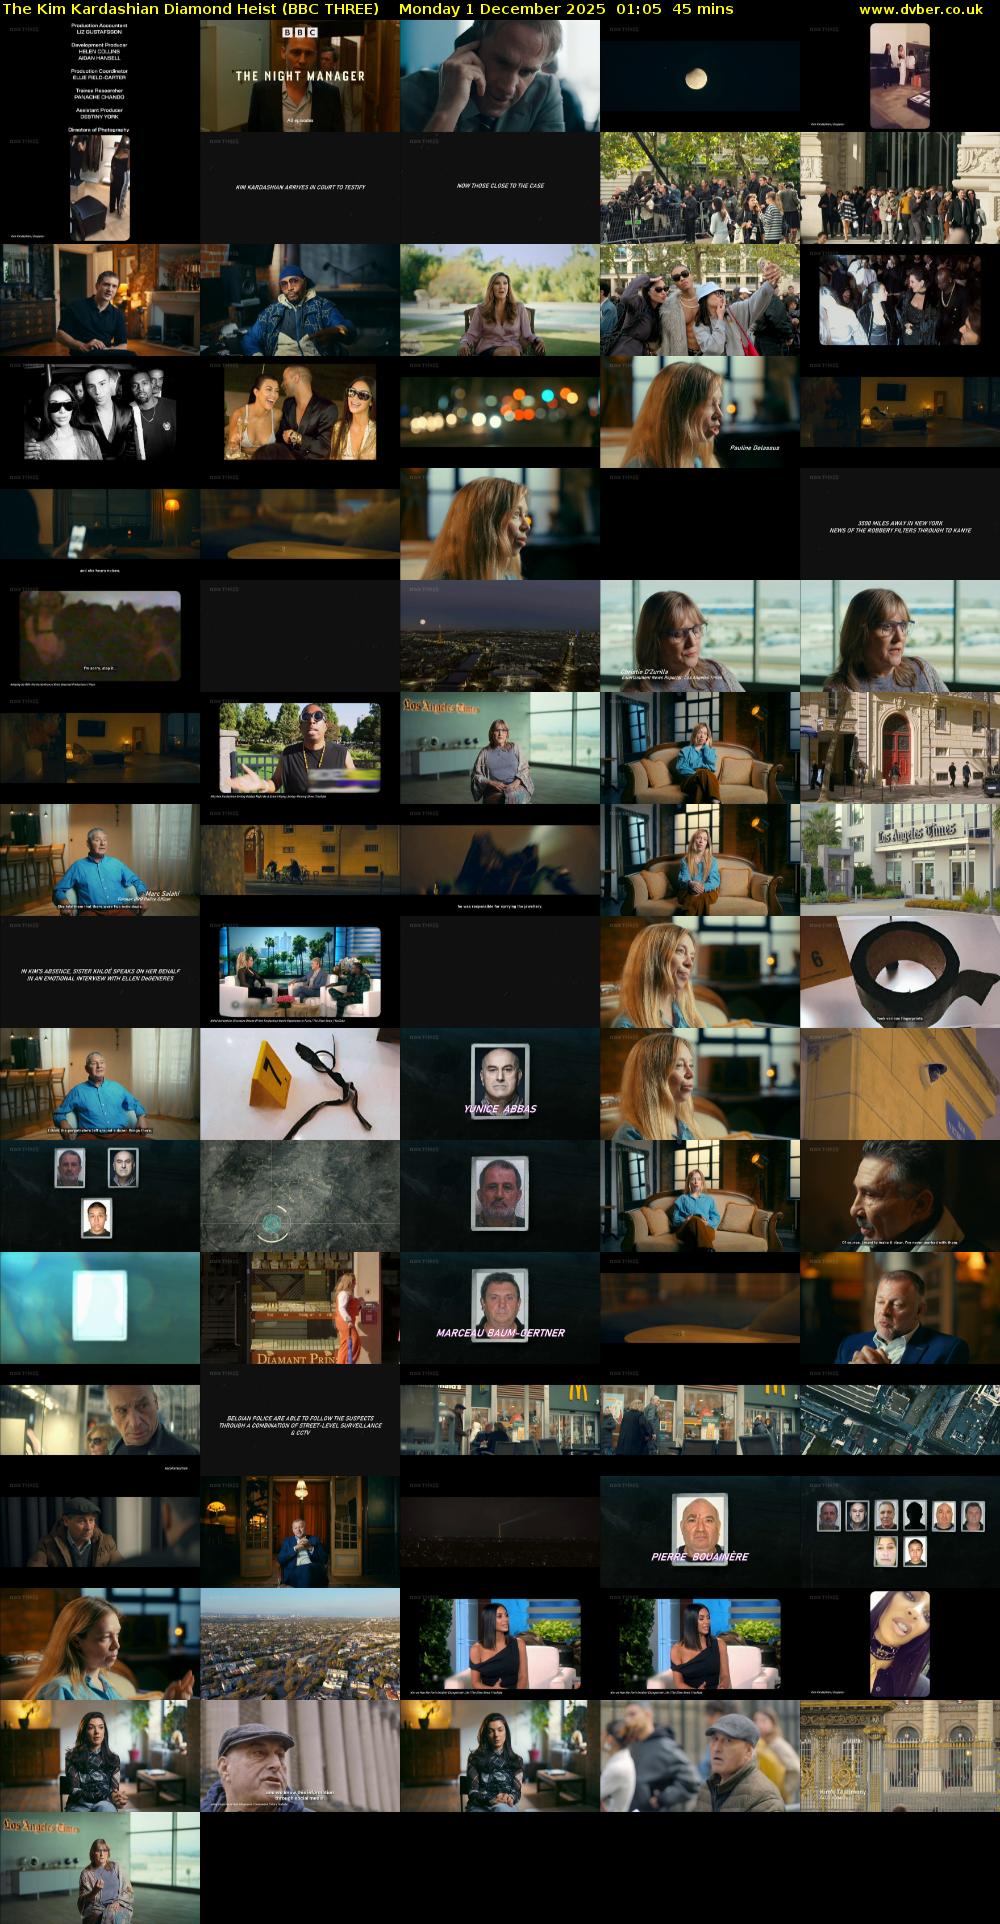Open the yellow evidence marker 1 frame
The width and height of the screenshot is (1000, 1924).
point(300,1084)
